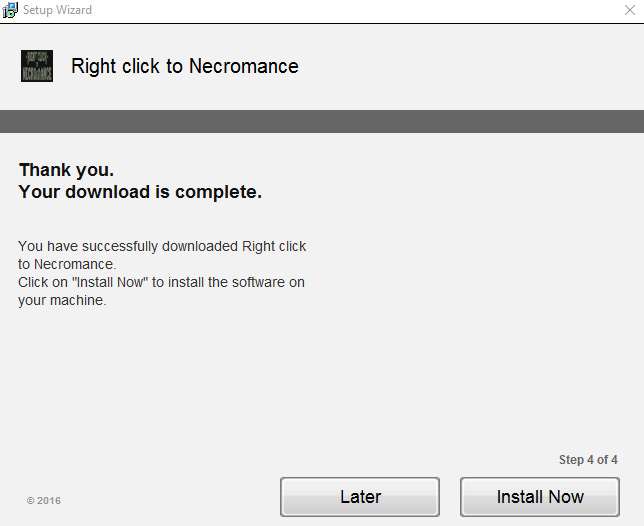The image size is (644, 526).
Task: Click the Setup Wizard title text
Action: point(58,10)
